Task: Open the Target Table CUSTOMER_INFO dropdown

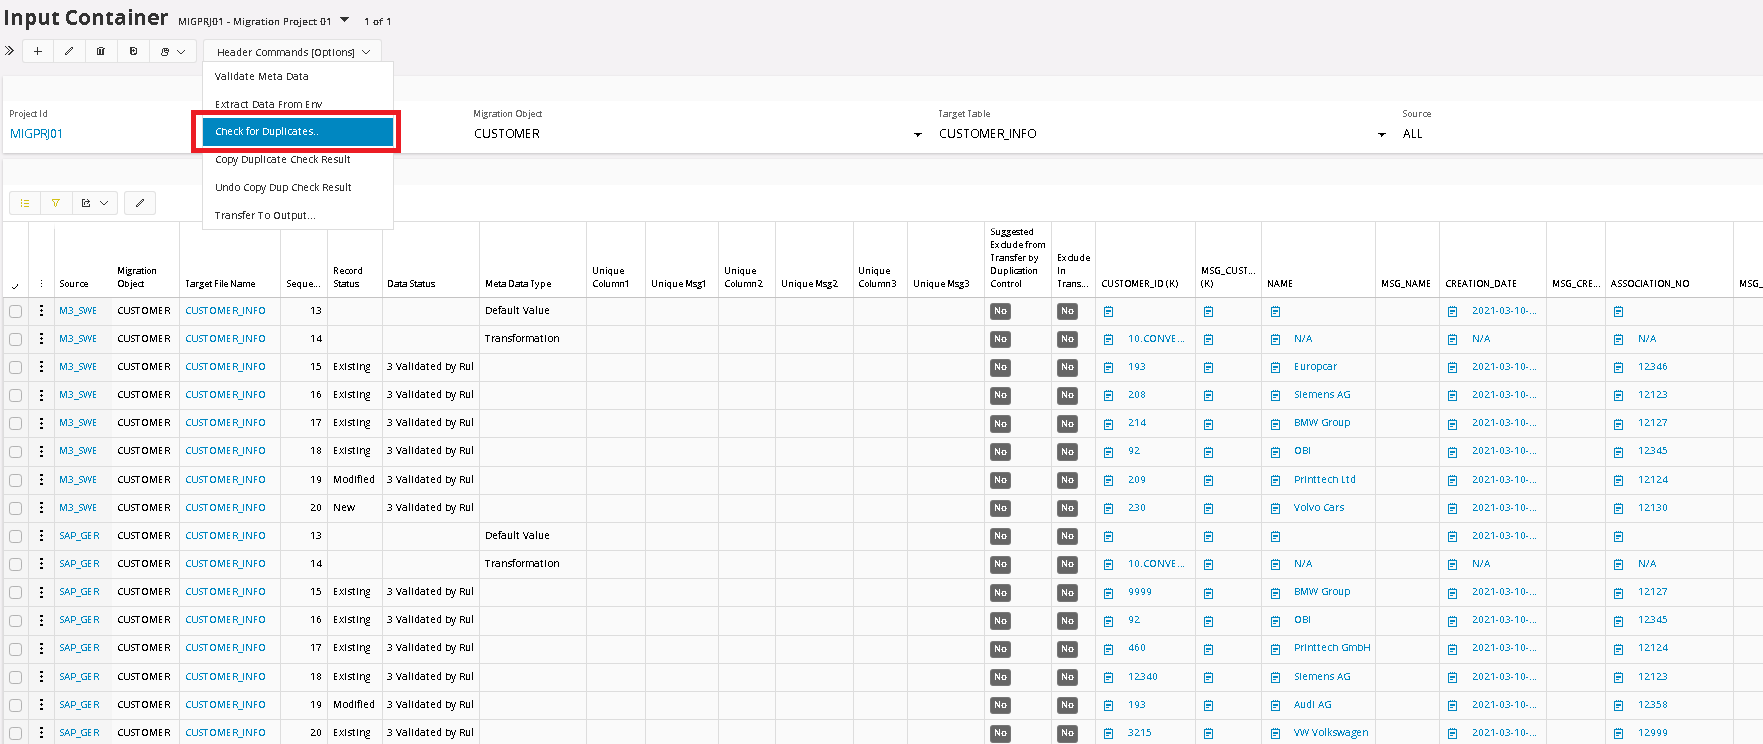Action: (1381, 135)
